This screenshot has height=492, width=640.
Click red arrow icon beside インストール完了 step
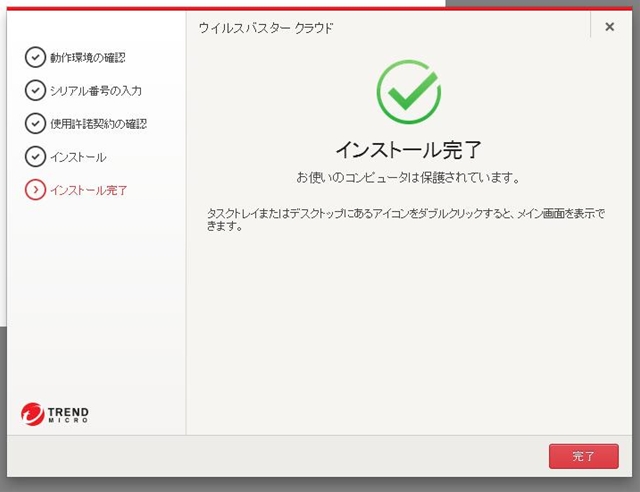35,190
